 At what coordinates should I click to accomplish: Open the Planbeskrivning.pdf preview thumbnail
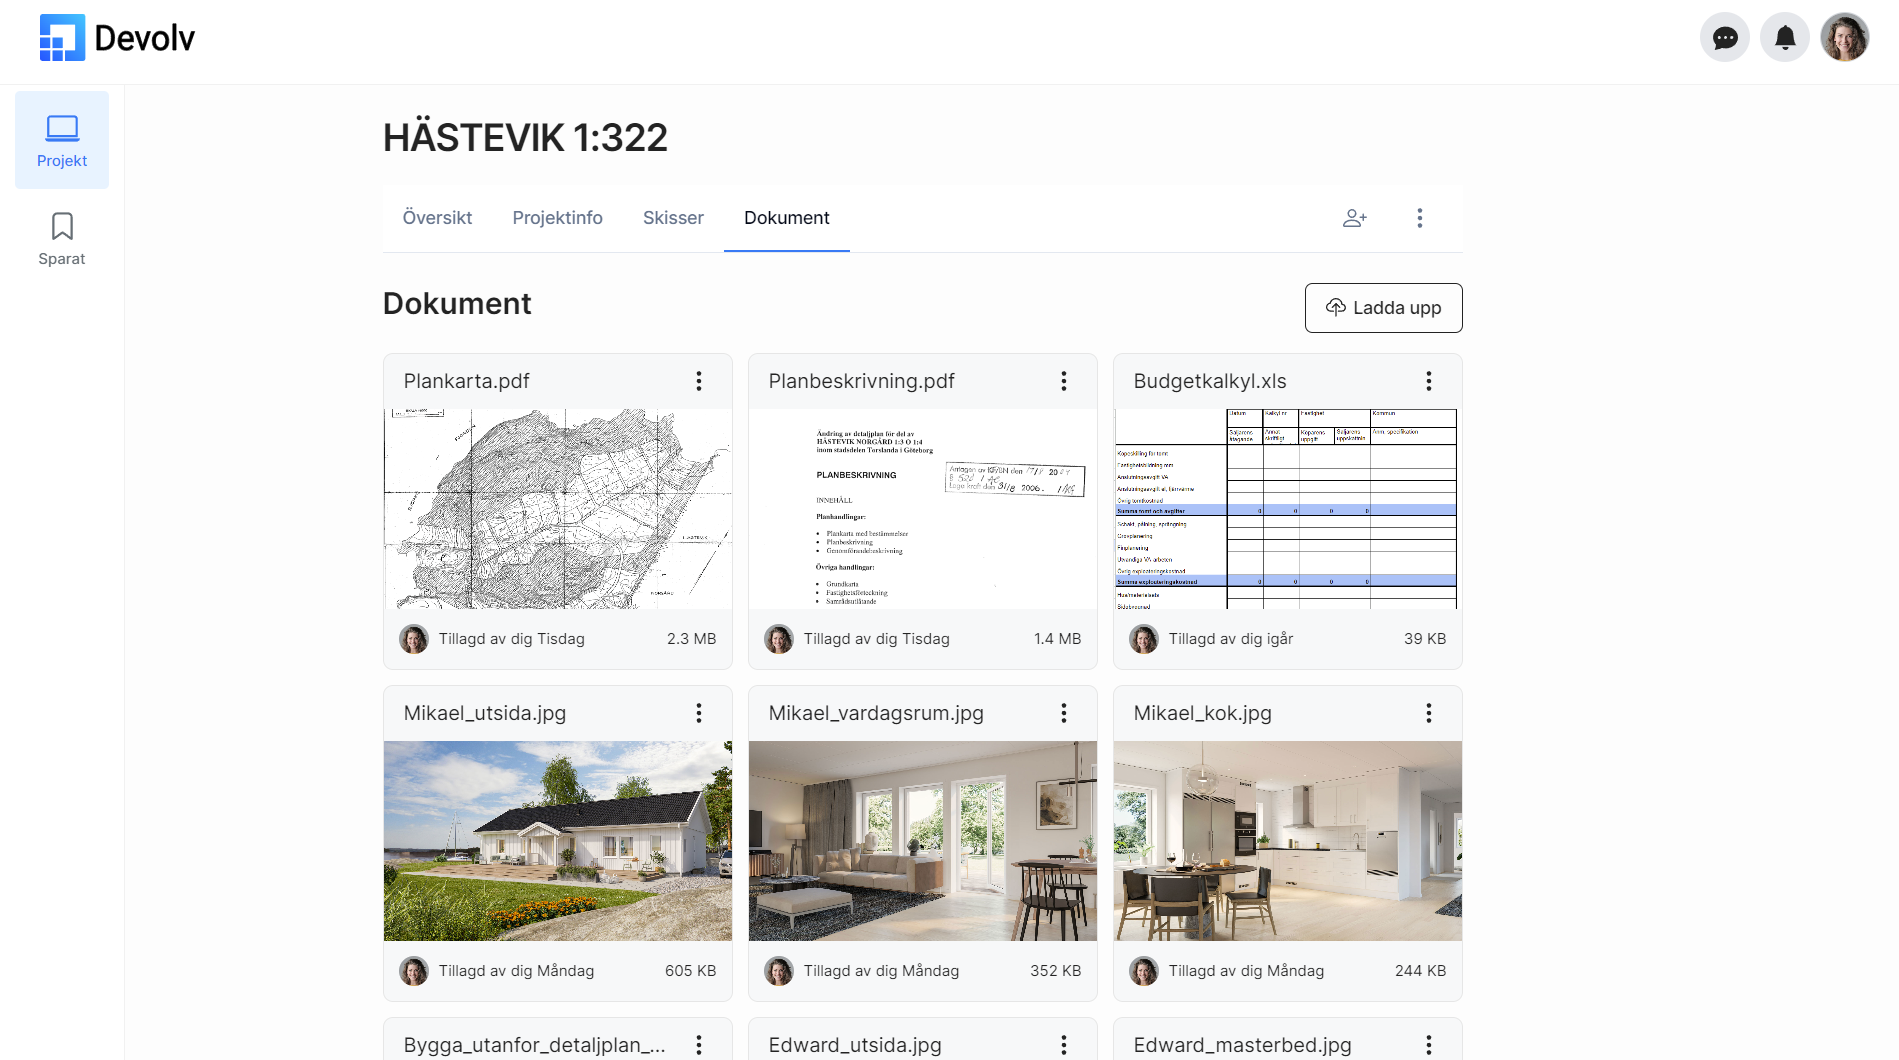923,509
